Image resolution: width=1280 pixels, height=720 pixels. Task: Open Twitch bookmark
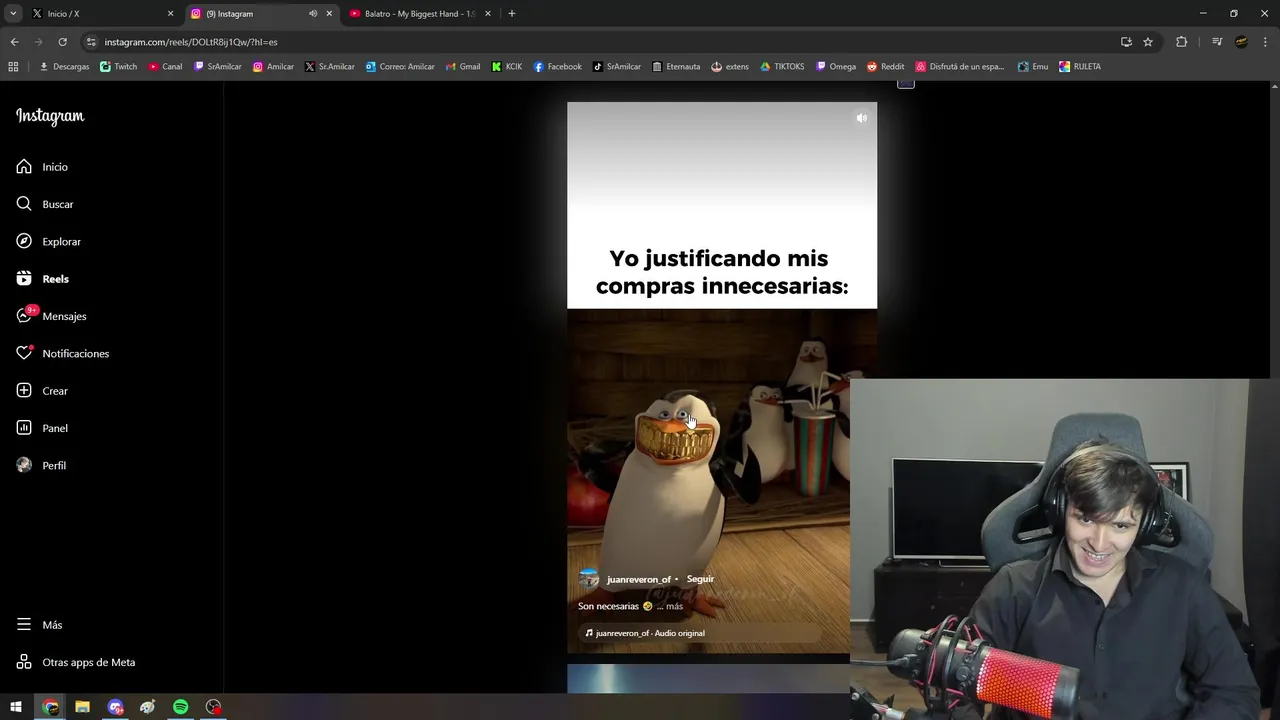119,67
